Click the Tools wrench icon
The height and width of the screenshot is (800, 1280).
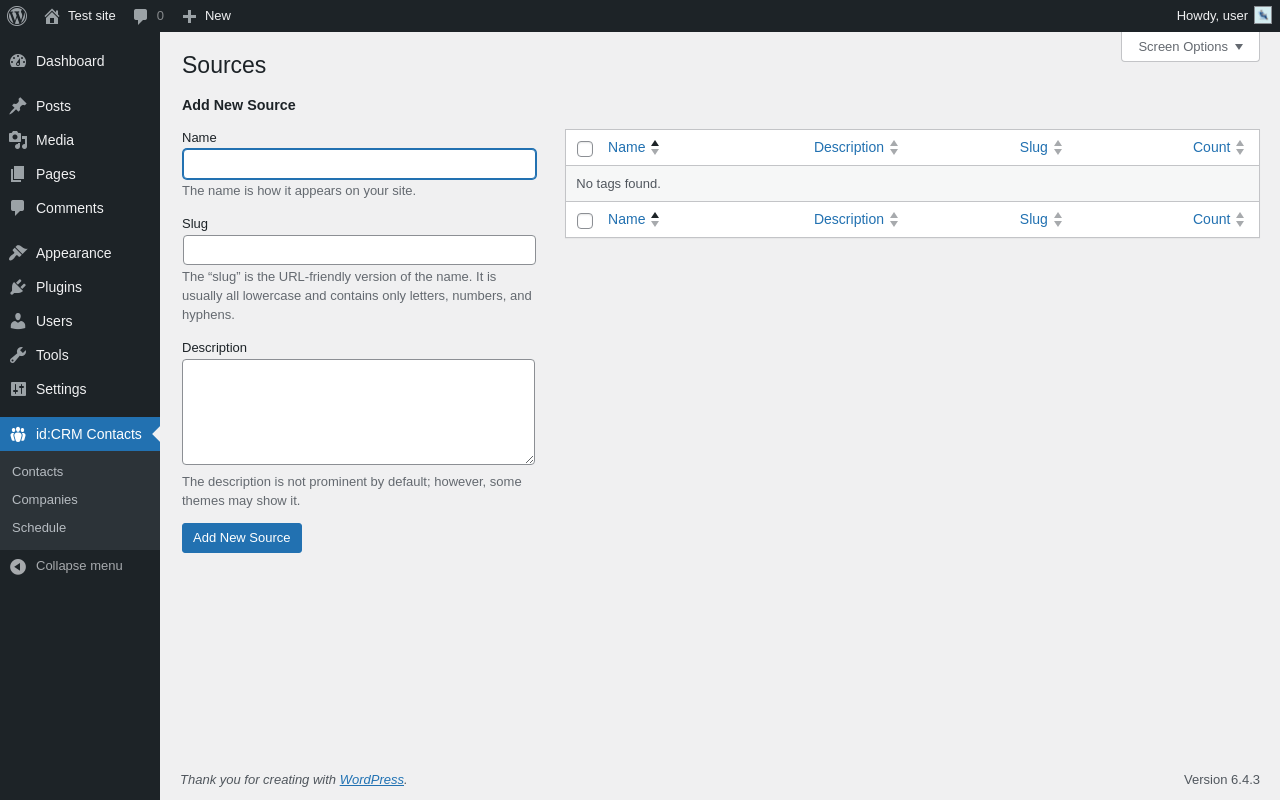pyautogui.click(x=18, y=355)
